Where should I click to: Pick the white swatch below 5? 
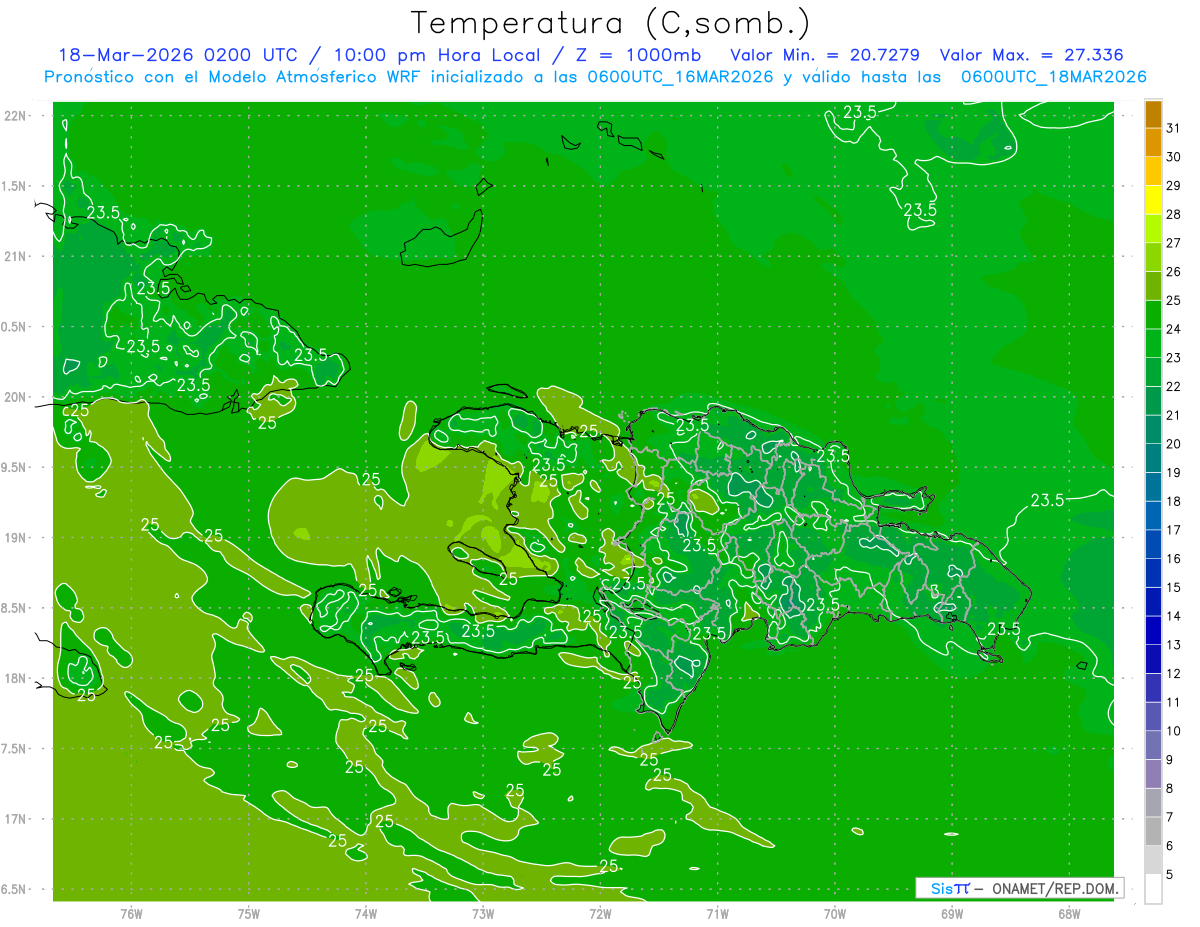point(1153,889)
